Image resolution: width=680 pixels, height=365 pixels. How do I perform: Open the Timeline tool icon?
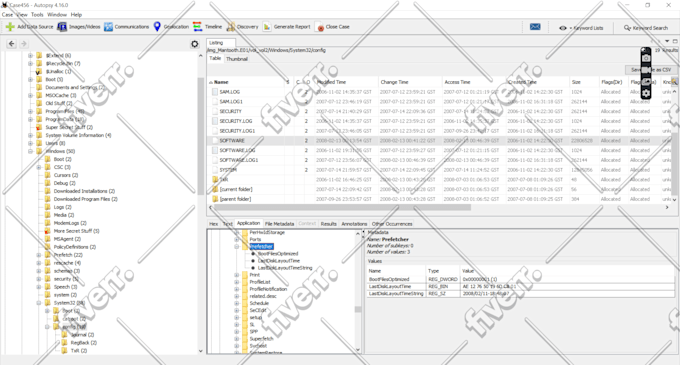[197, 27]
